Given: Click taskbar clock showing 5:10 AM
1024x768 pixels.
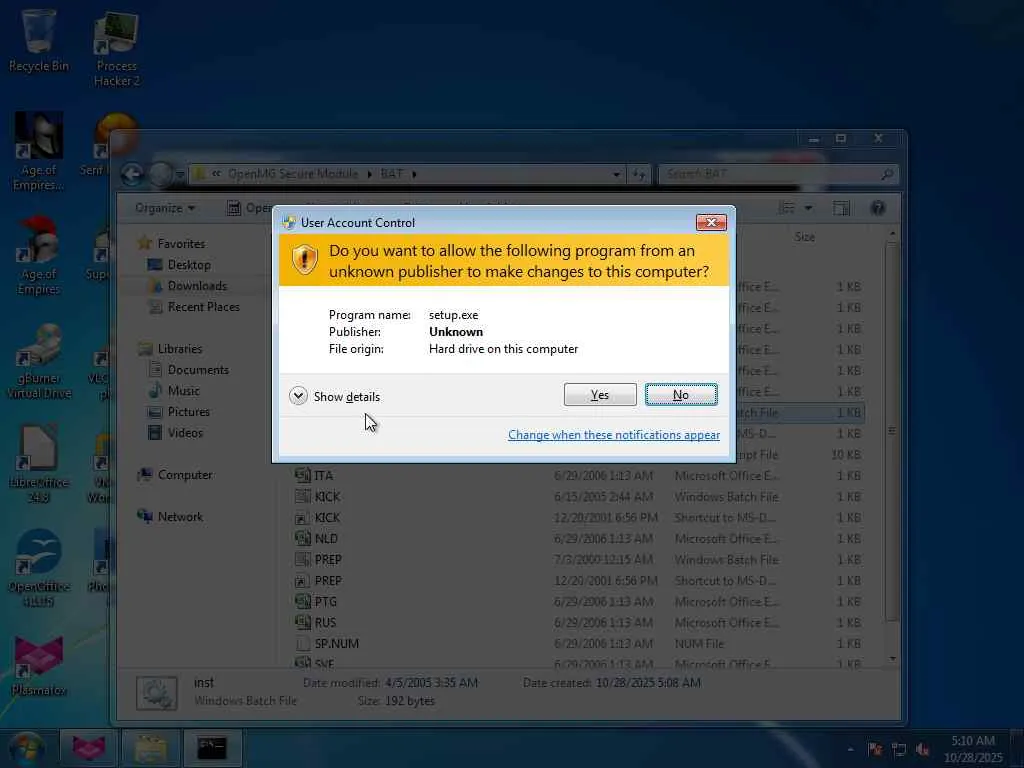Looking at the screenshot, I should point(973,748).
